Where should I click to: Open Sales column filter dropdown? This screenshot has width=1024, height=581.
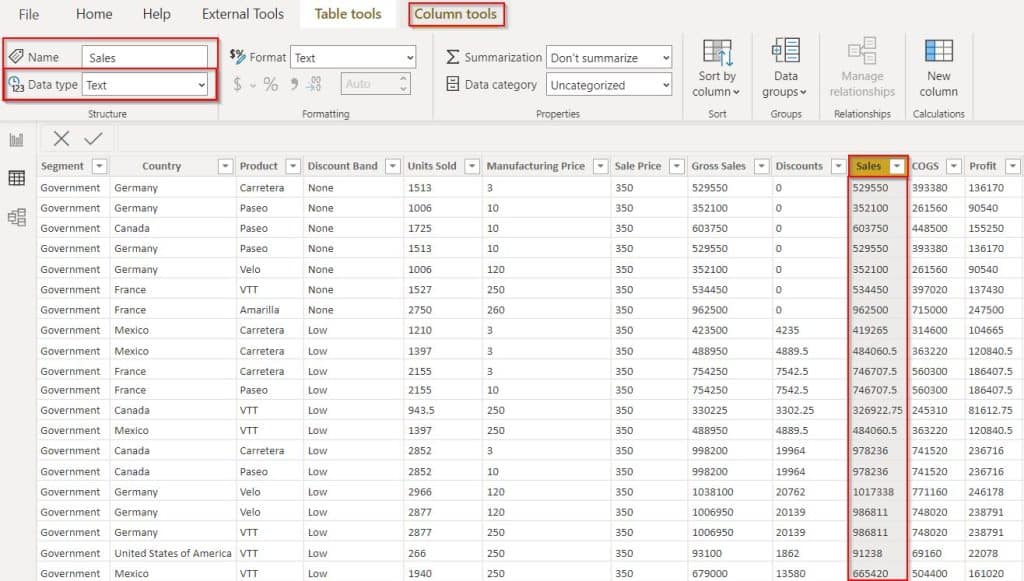[897, 166]
